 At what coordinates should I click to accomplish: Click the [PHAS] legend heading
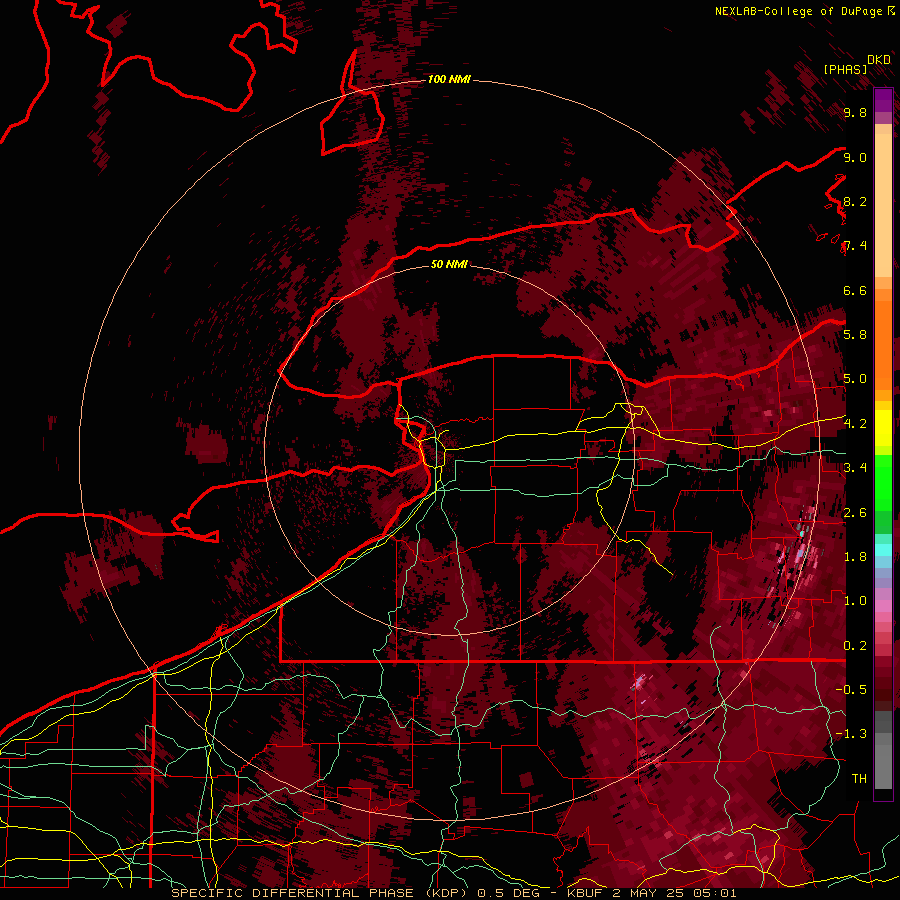(x=845, y=69)
